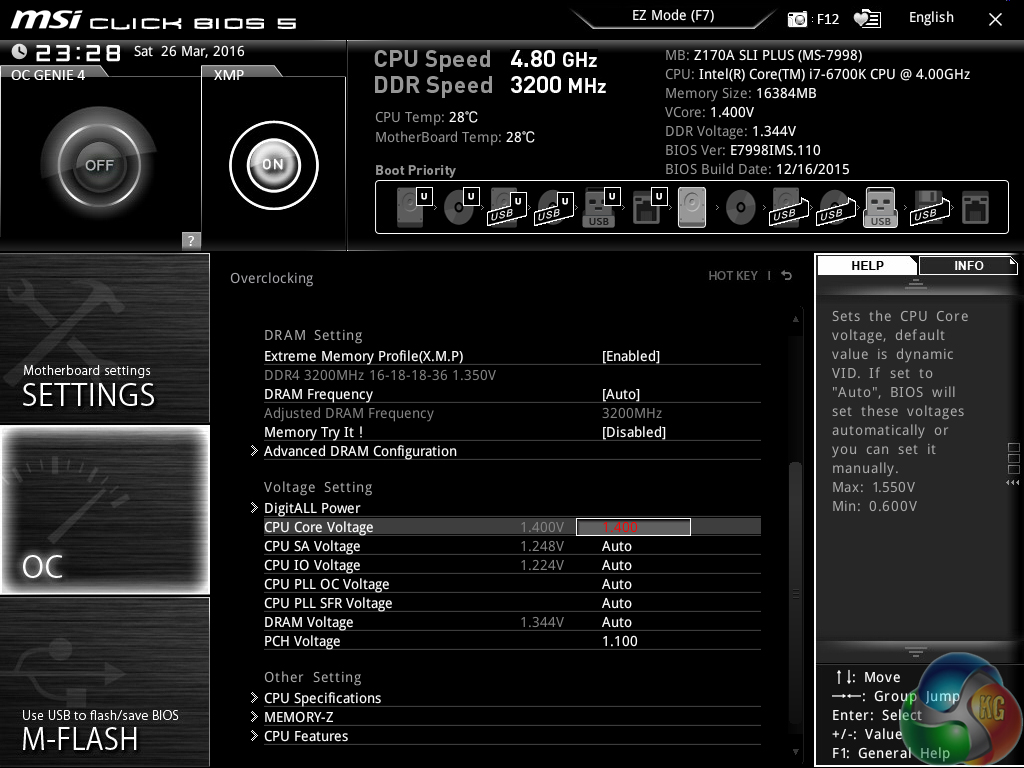Click the 'Overclocking' page title
Image resolution: width=1024 pixels, height=768 pixels.
[x=272, y=278]
